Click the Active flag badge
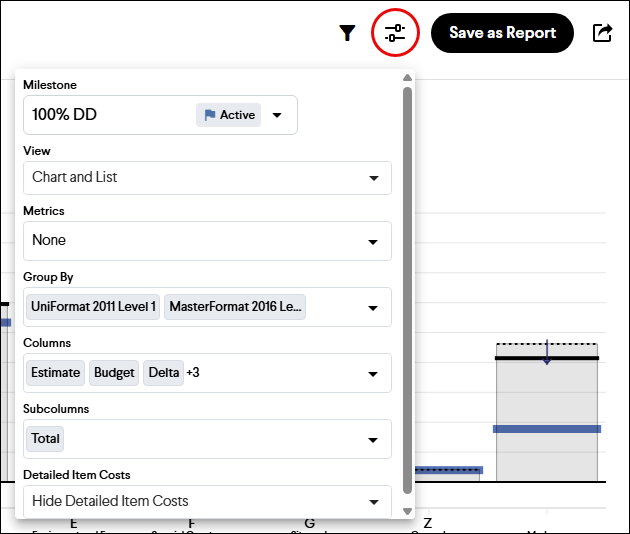Image resolution: width=630 pixels, height=534 pixels. pyautogui.click(x=229, y=115)
